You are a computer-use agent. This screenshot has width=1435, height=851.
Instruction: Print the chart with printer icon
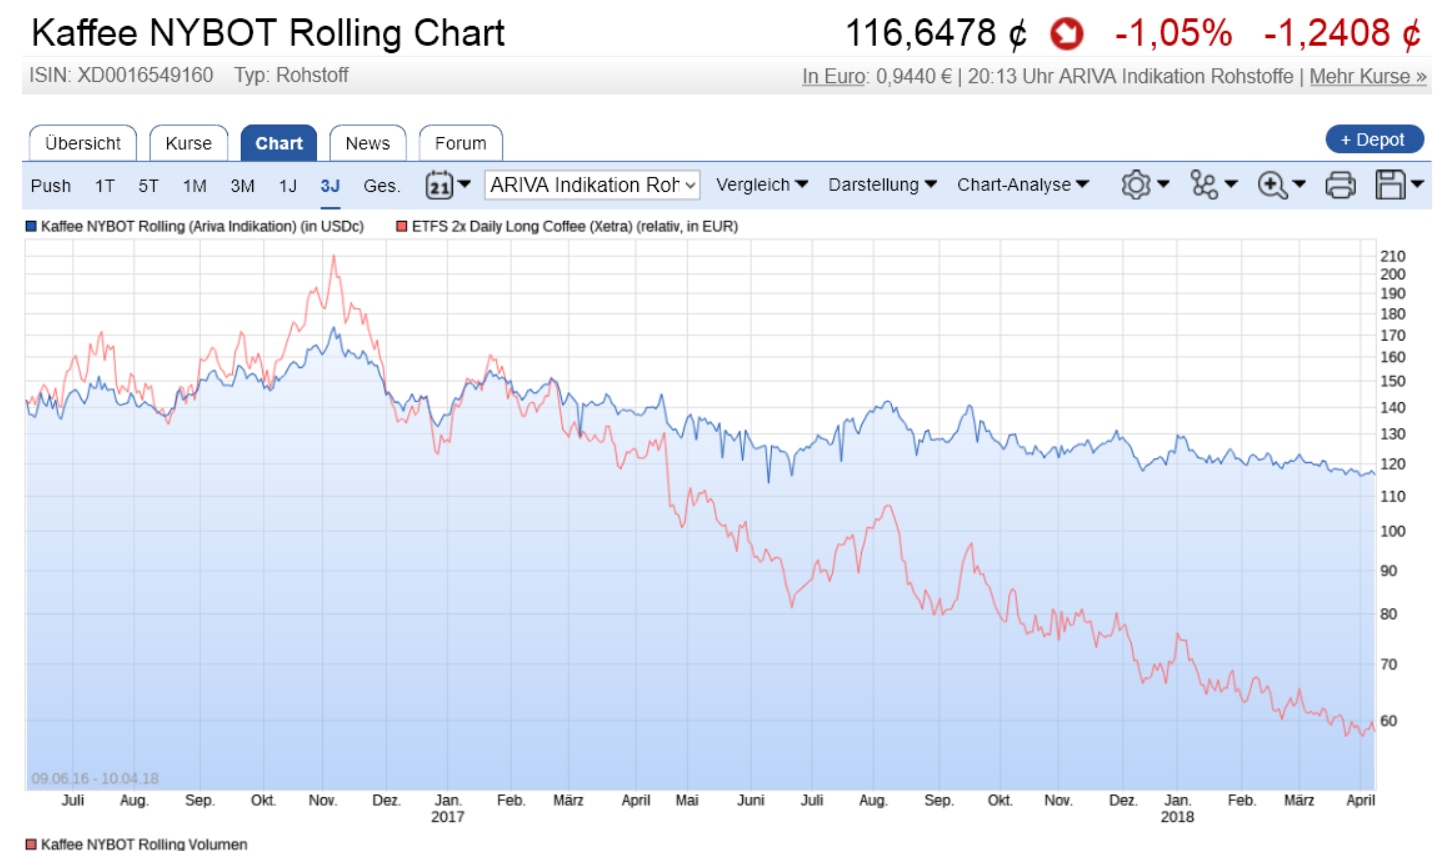pos(1340,185)
